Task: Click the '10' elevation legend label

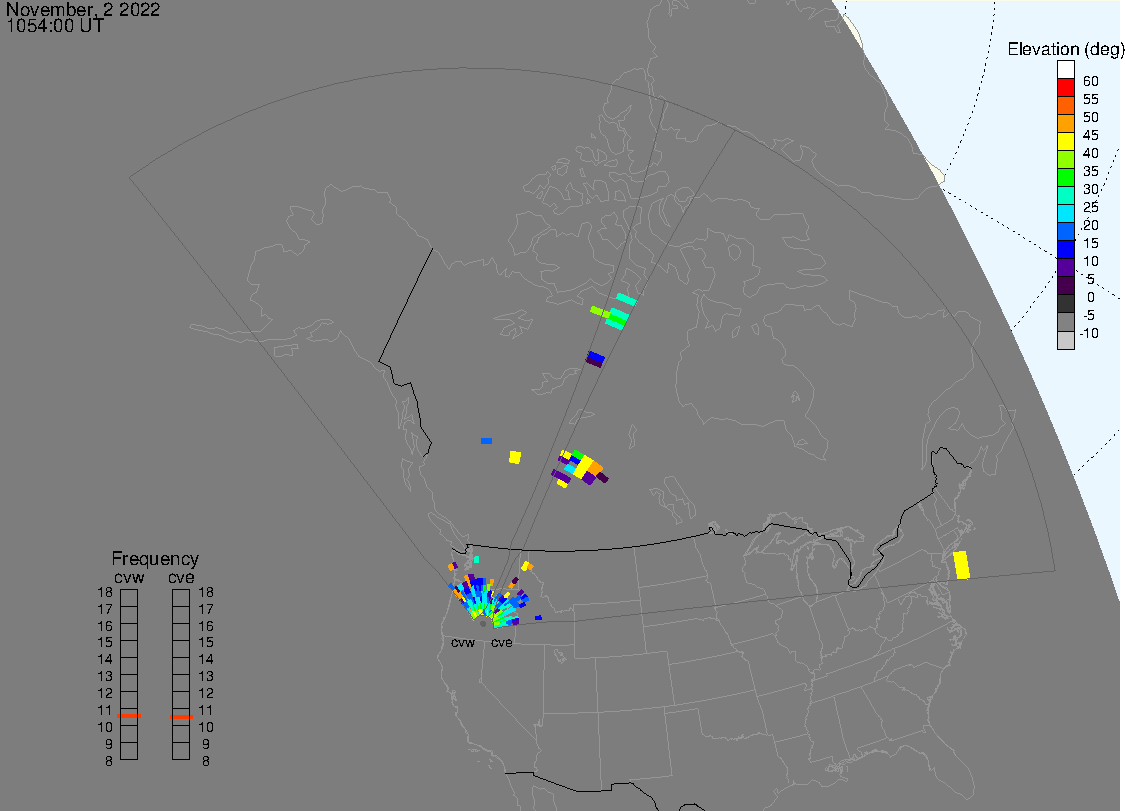Action: (x=1091, y=261)
